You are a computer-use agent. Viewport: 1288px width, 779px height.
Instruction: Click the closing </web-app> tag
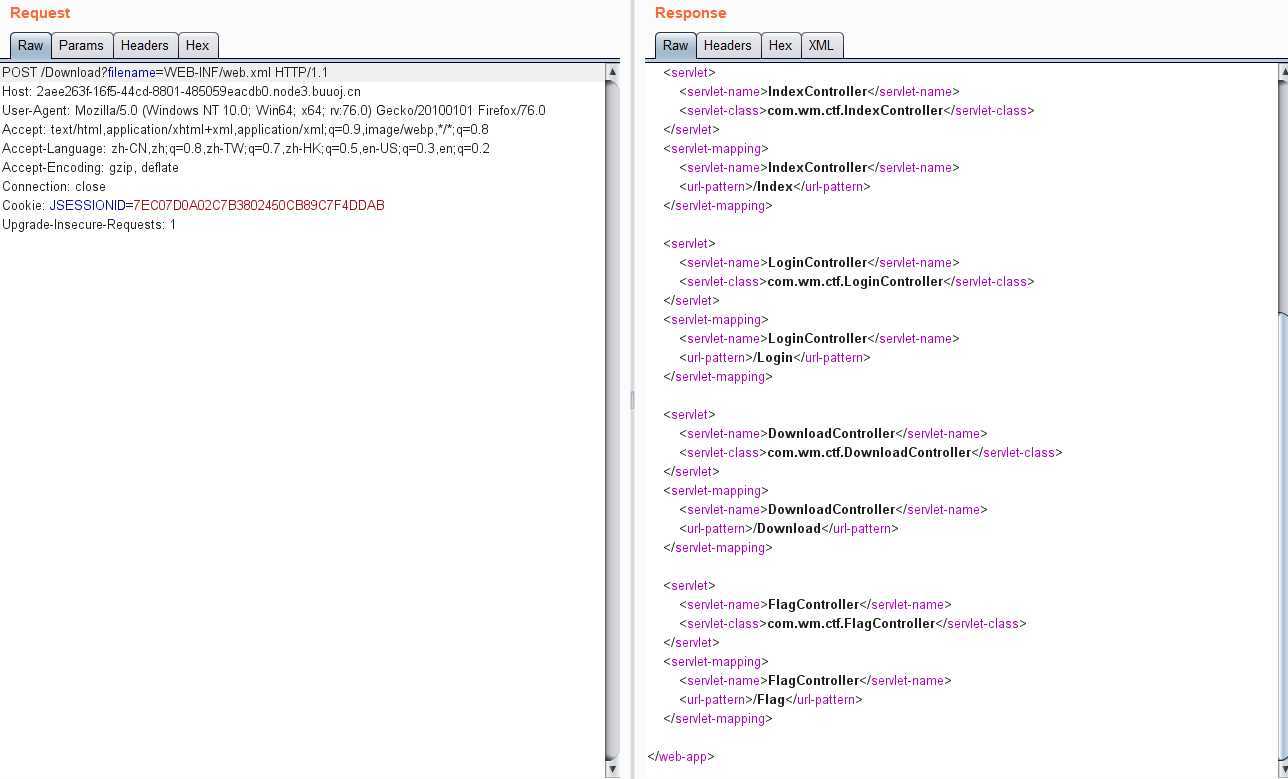[x=681, y=757]
